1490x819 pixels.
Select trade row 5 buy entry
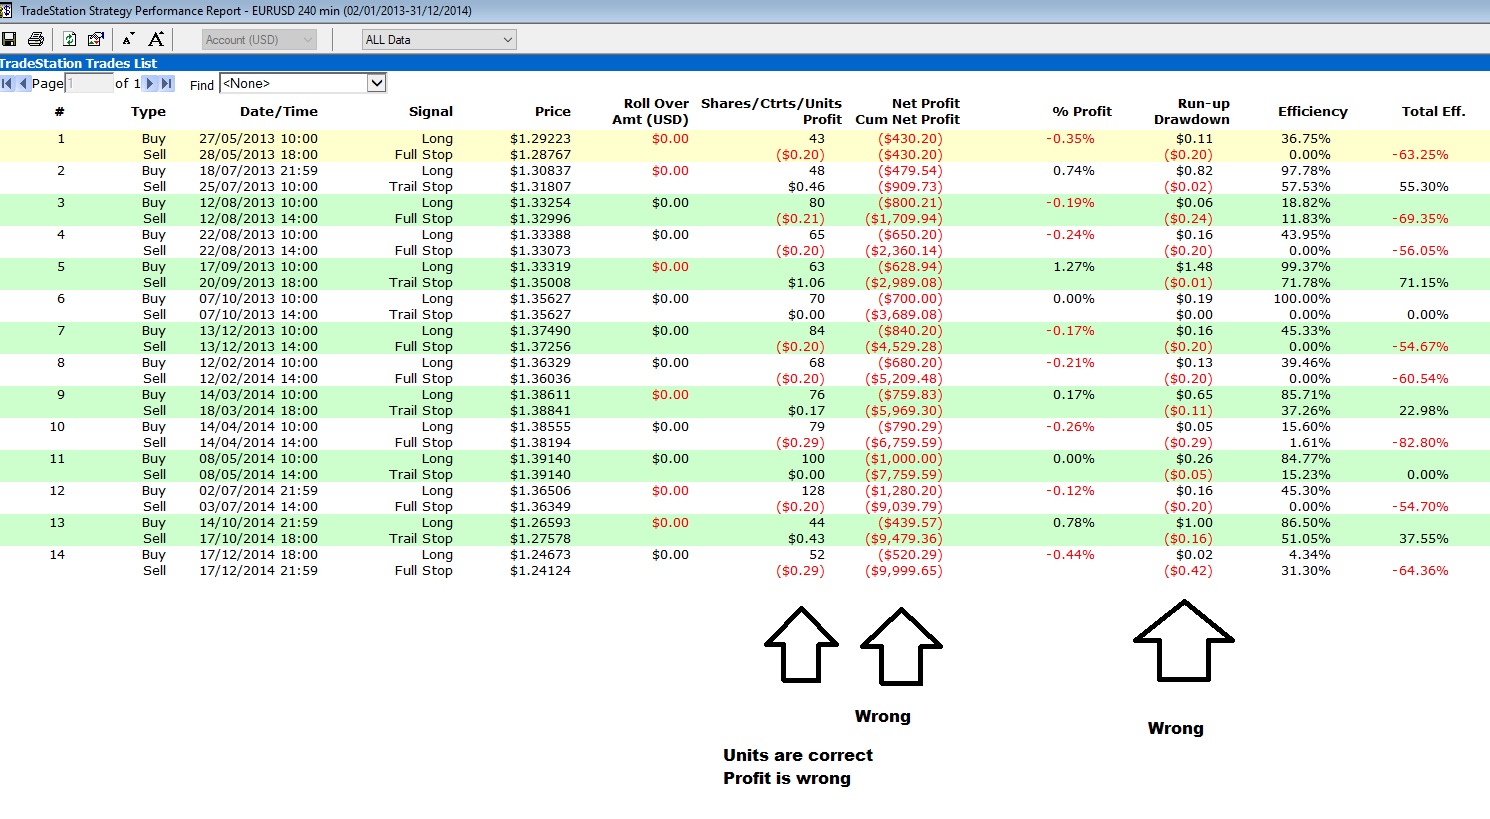[745, 267]
